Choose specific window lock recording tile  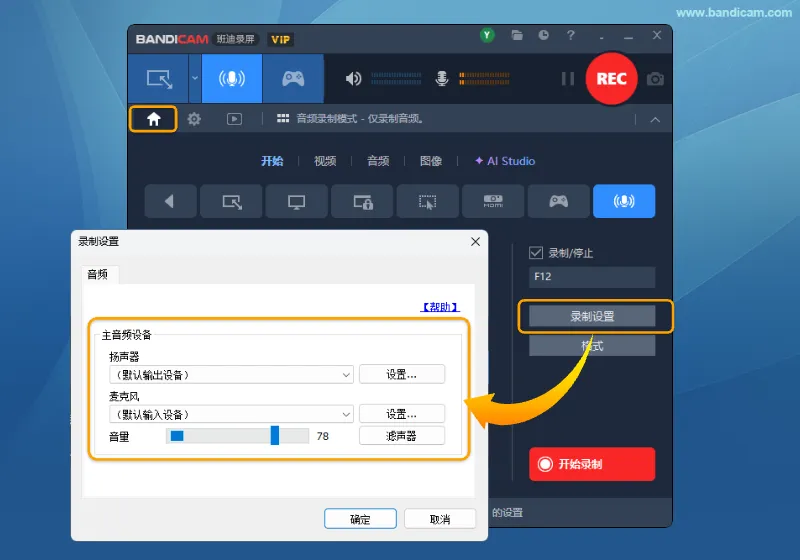click(362, 201)
